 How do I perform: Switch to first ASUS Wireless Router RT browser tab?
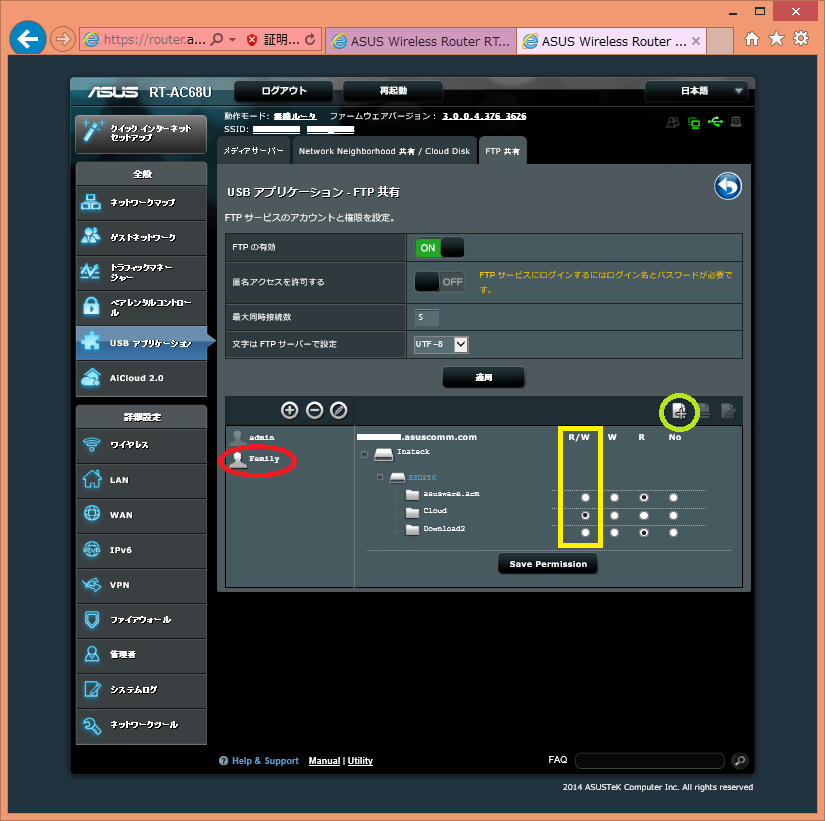click(420, 41)
